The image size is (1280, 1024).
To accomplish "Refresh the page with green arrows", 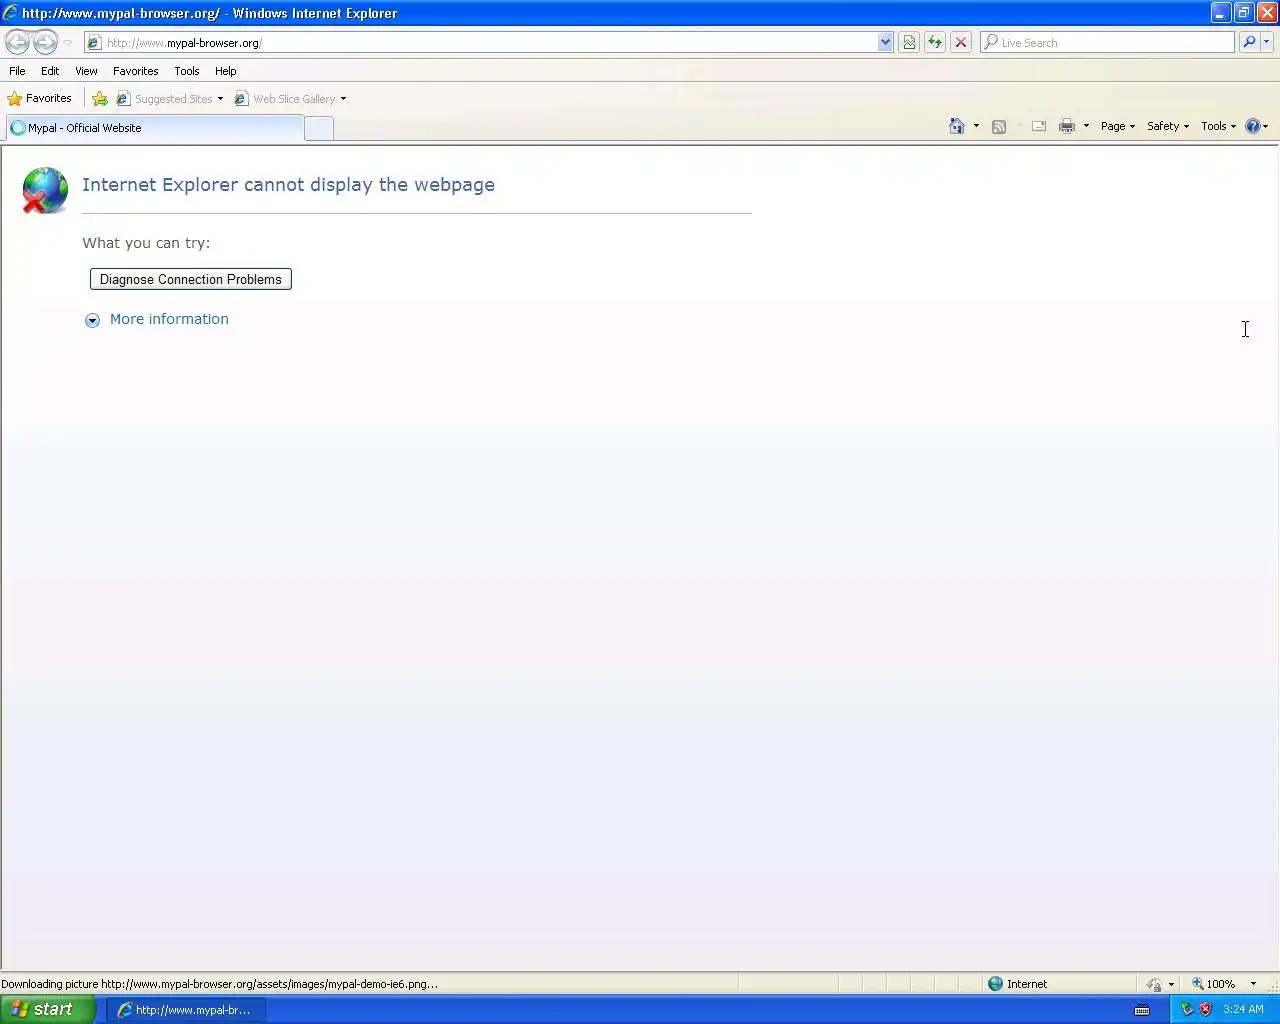I will (935, 43).
